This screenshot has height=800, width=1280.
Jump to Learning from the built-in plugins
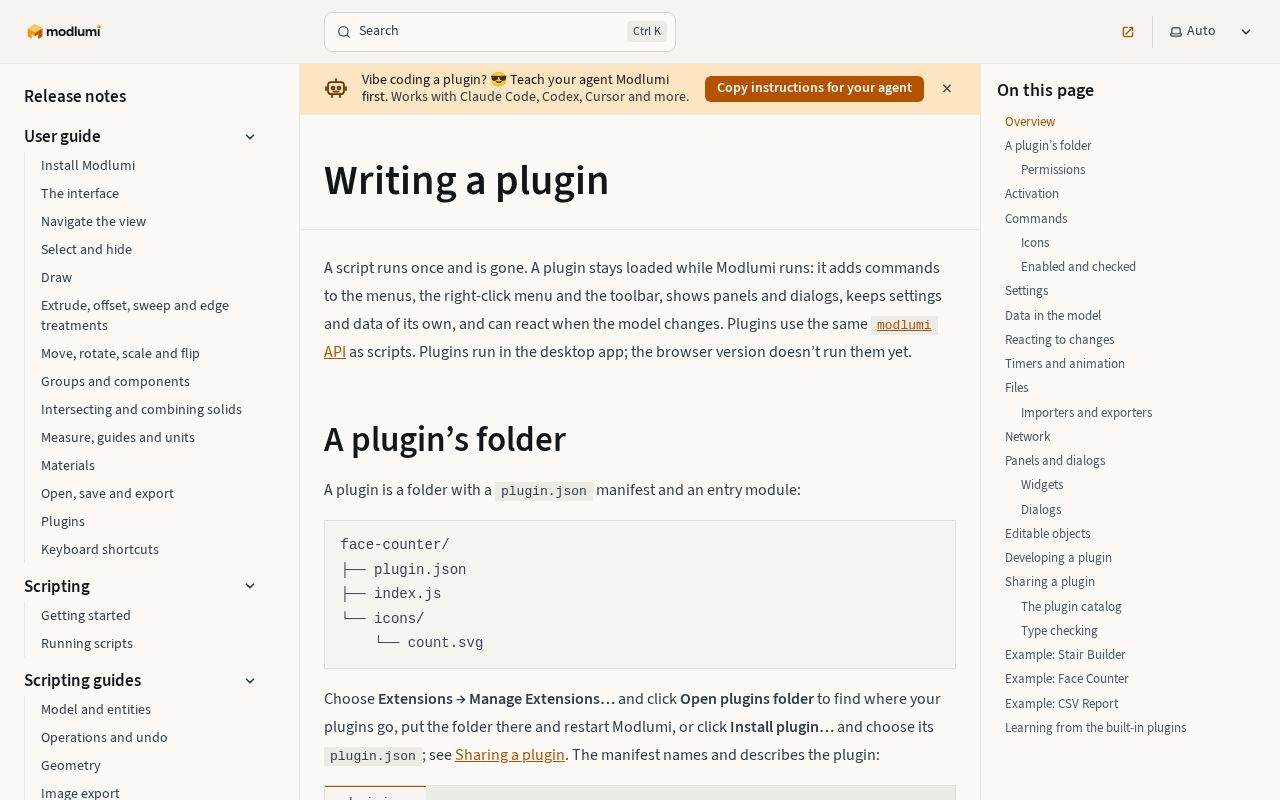[1096, 728]
